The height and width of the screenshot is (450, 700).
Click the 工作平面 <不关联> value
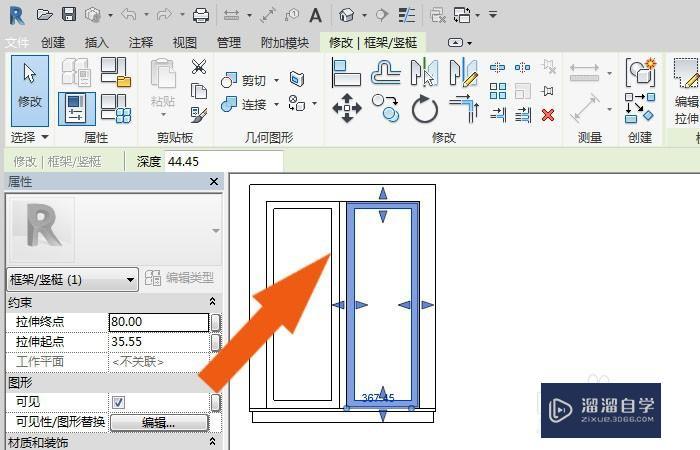(x=158, y=362)
